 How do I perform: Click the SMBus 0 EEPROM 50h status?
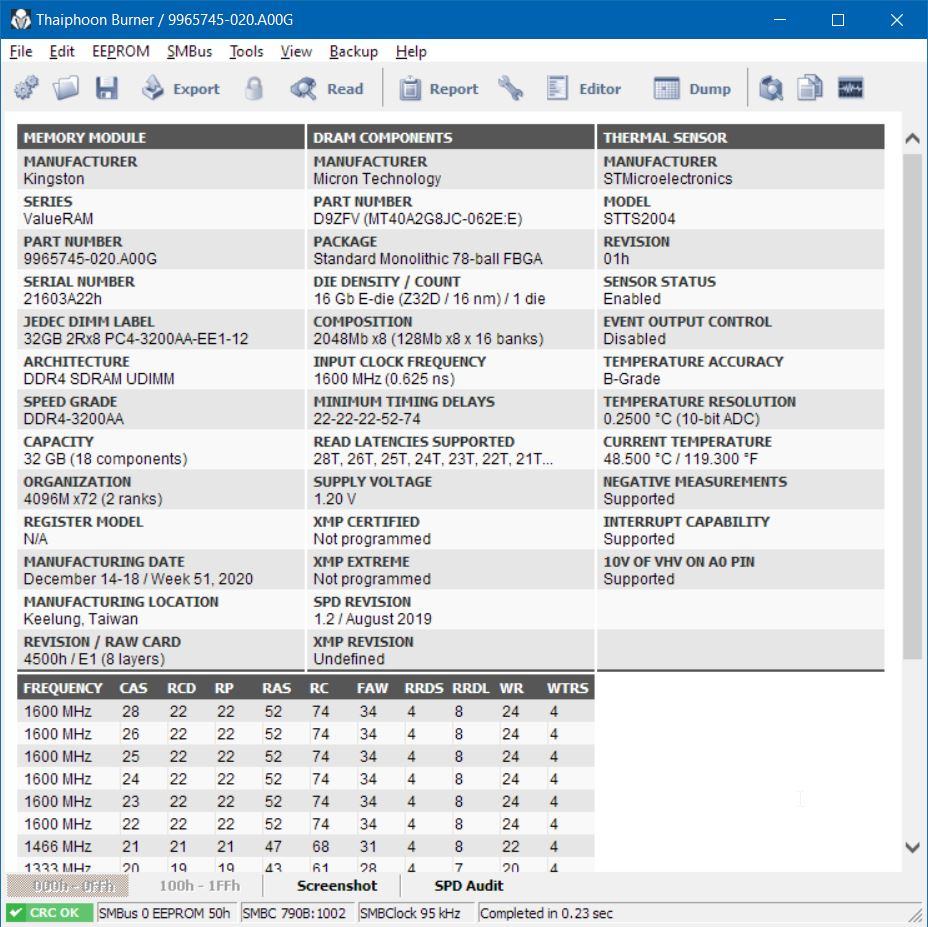click(x=166, y=913)
